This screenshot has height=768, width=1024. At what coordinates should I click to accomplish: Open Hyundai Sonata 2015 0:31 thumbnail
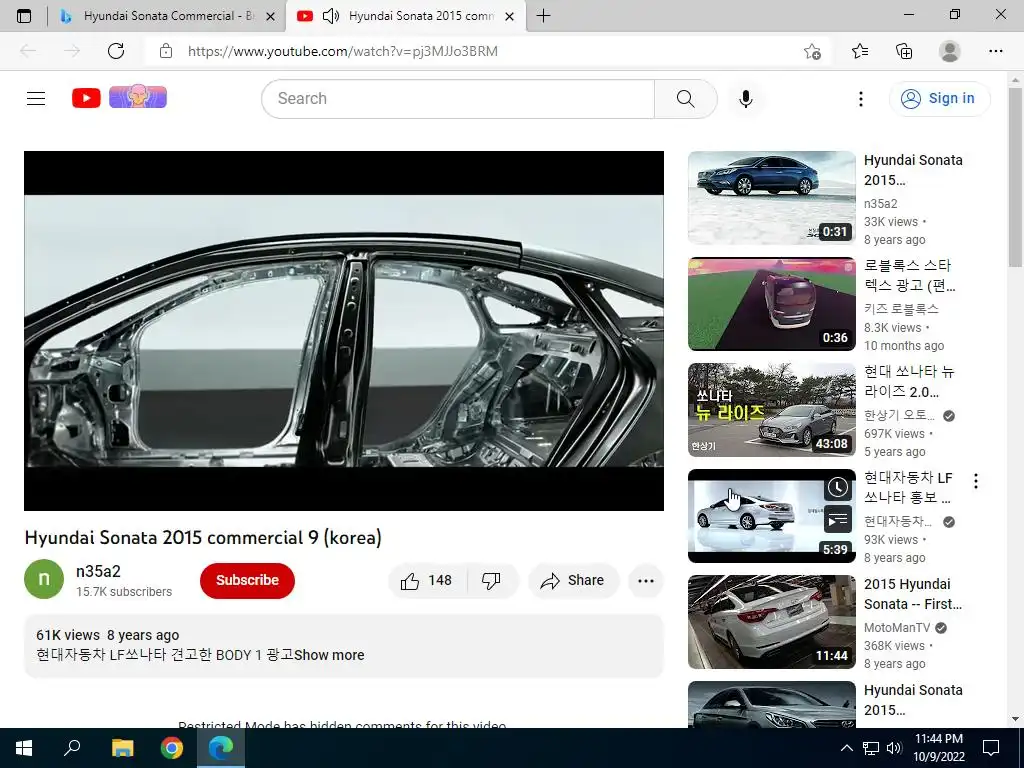[x=771, y=198]
